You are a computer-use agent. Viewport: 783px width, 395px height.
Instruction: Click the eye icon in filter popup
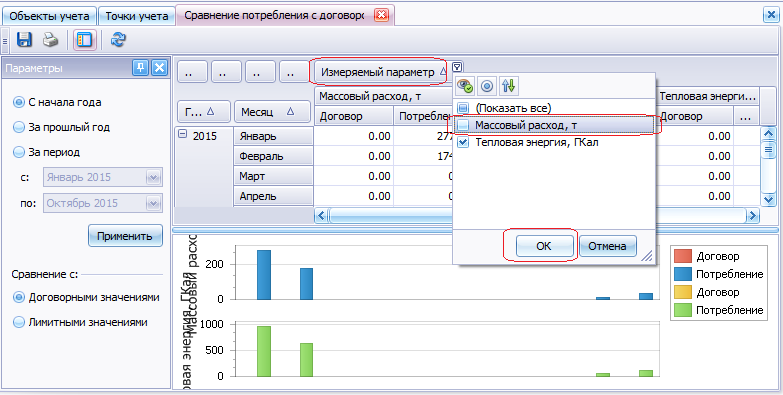point(465,86)
